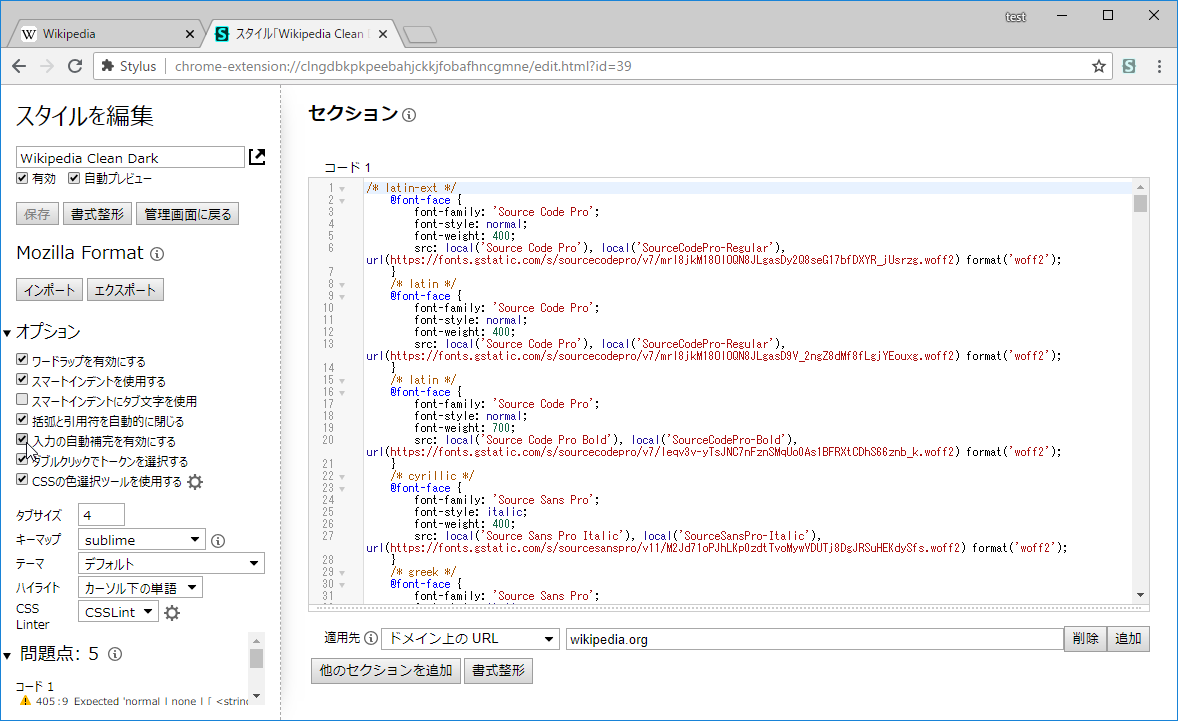Enable スマートインデントにタブ文字を使用

pyautogui.click(x=22, y=400)
